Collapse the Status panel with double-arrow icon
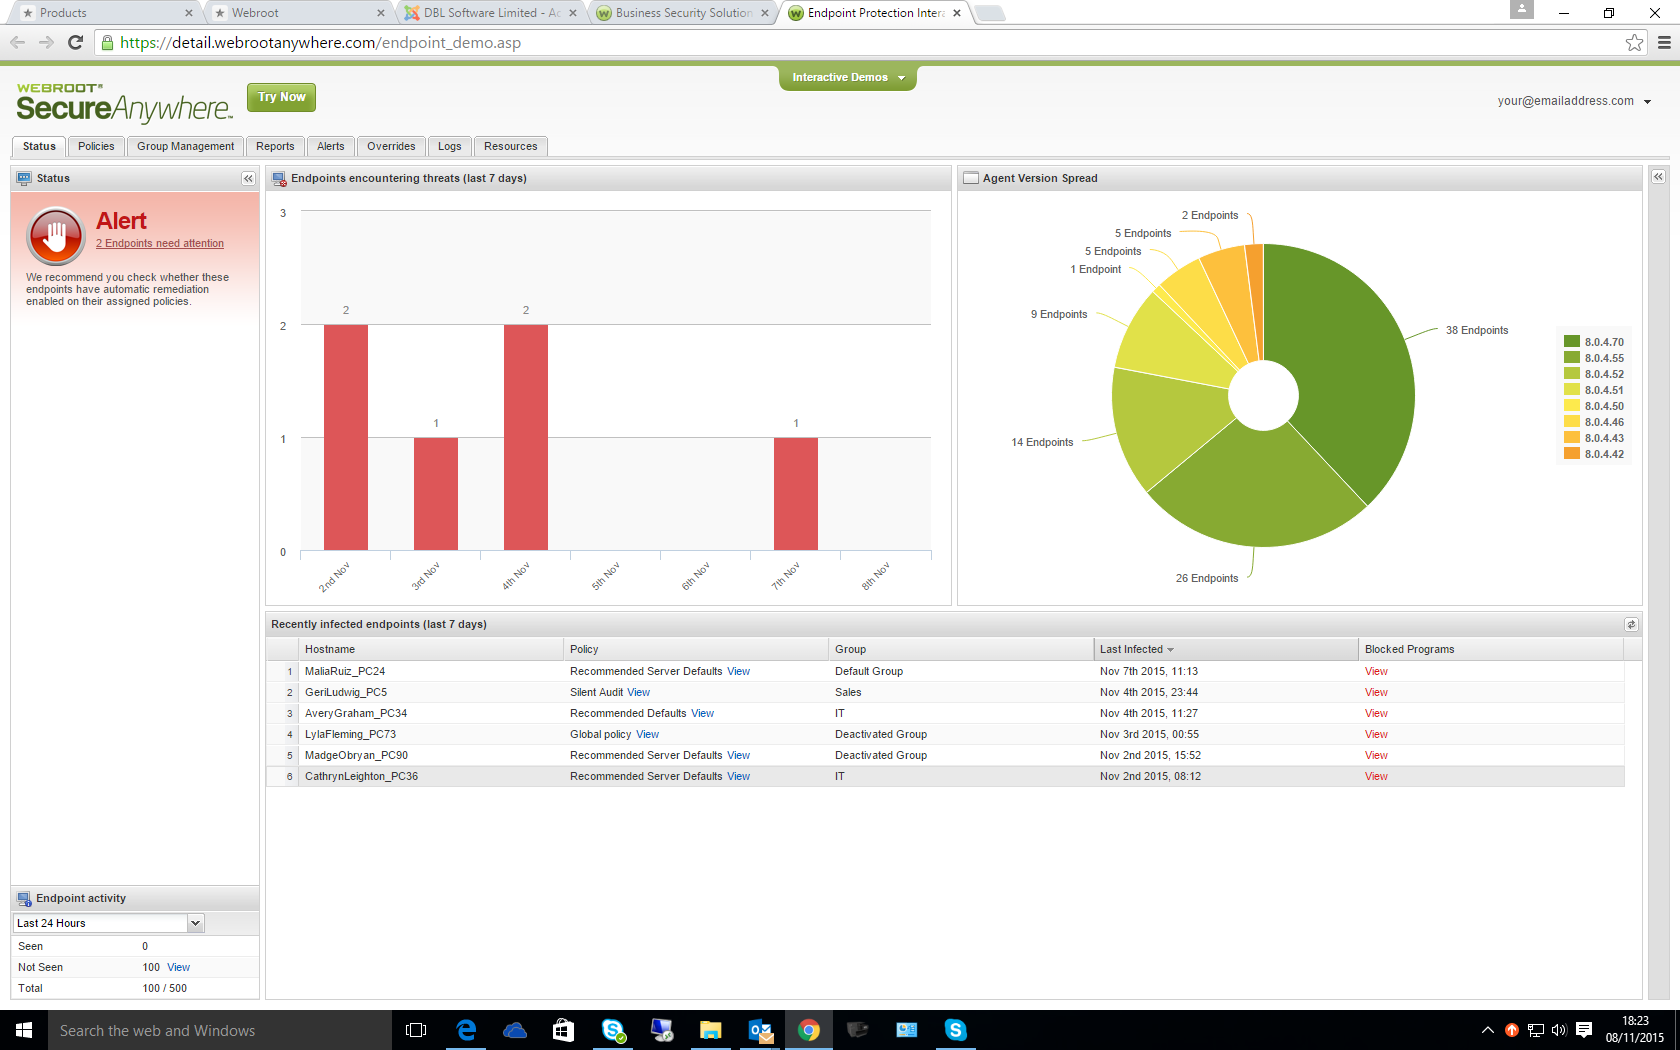 (x=248, y=179)
